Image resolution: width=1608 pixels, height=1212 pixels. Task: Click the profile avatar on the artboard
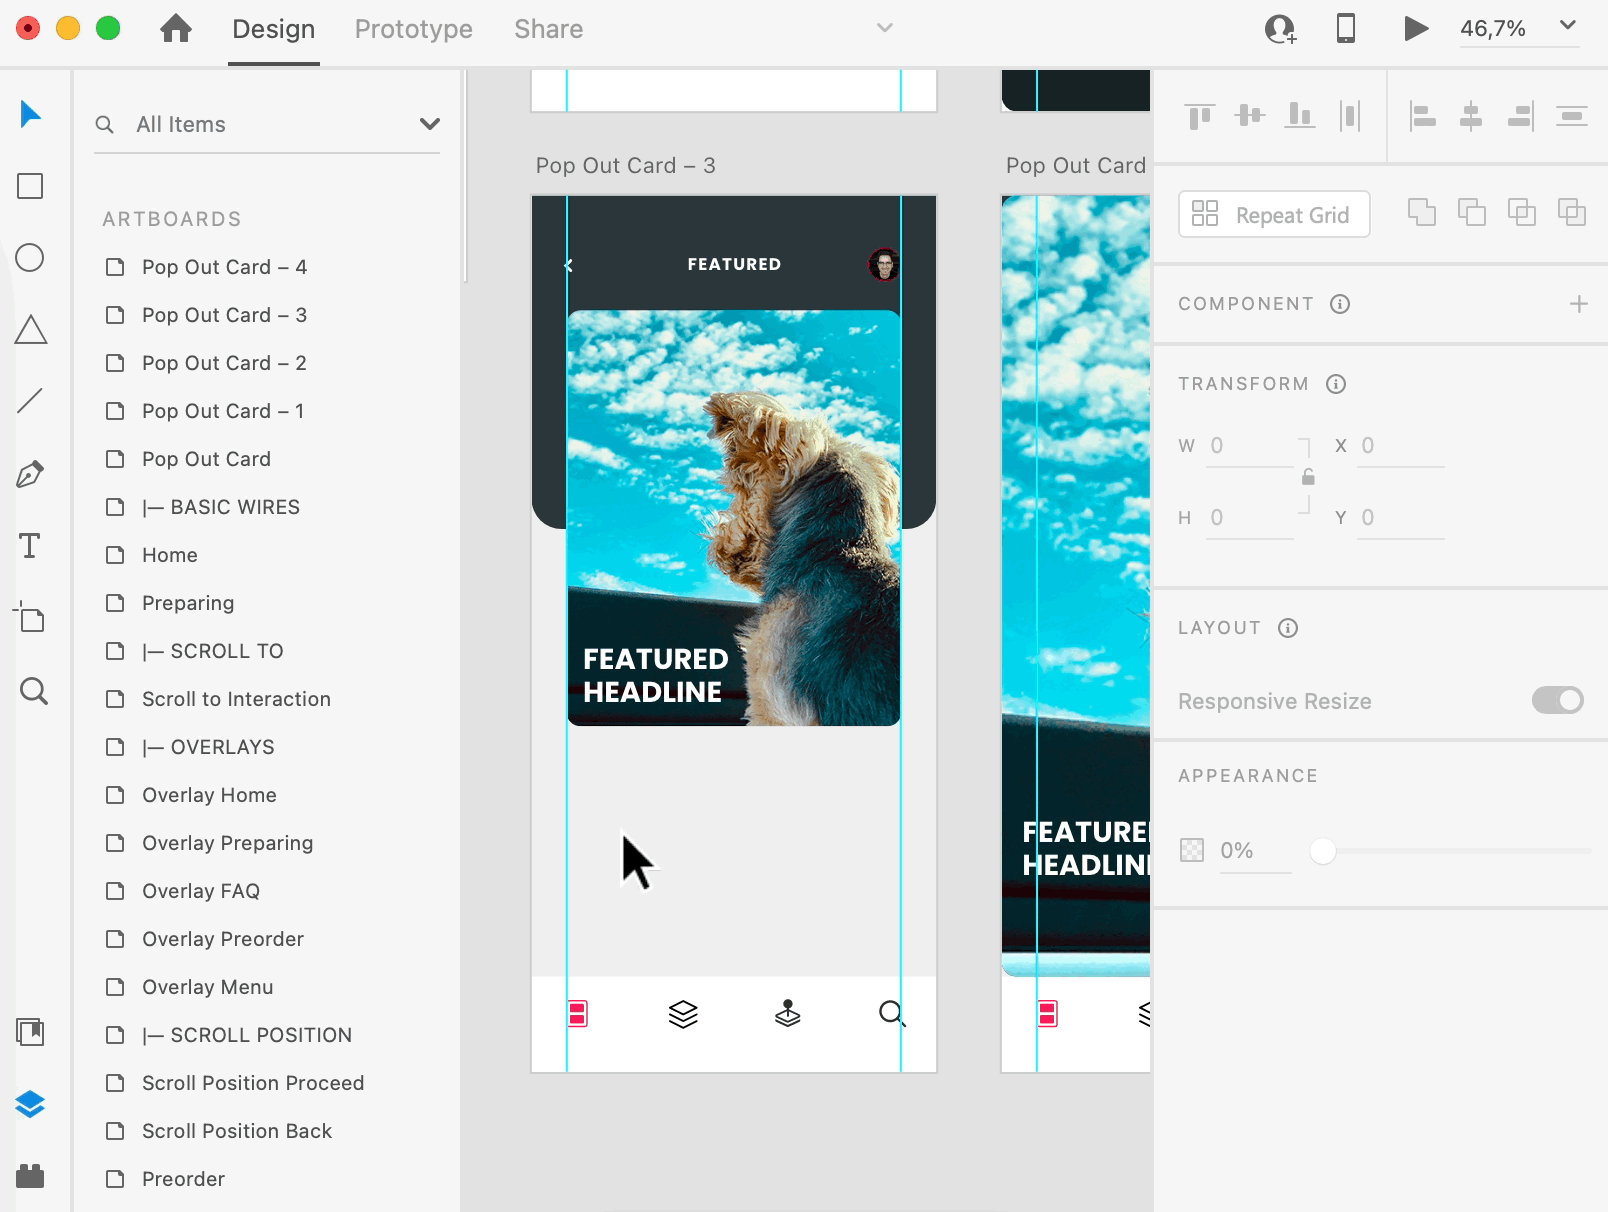884,265
